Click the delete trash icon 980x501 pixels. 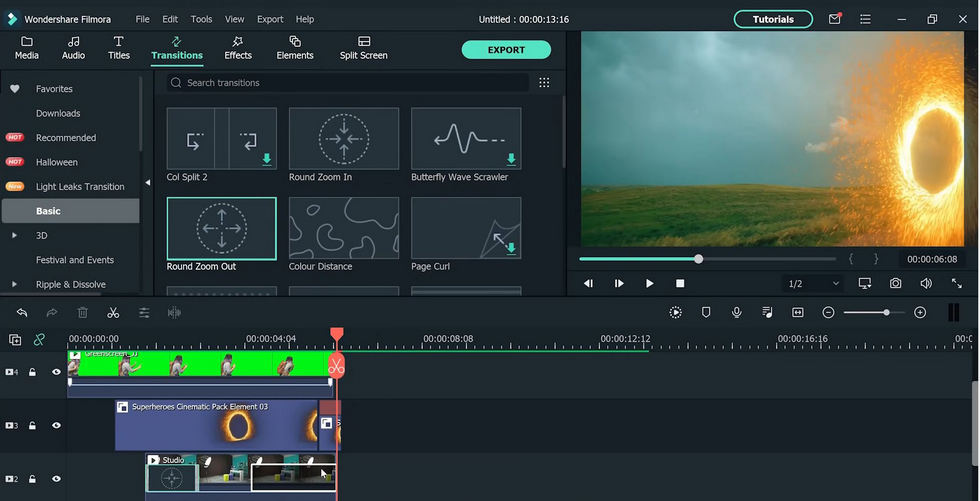[83, 313]
